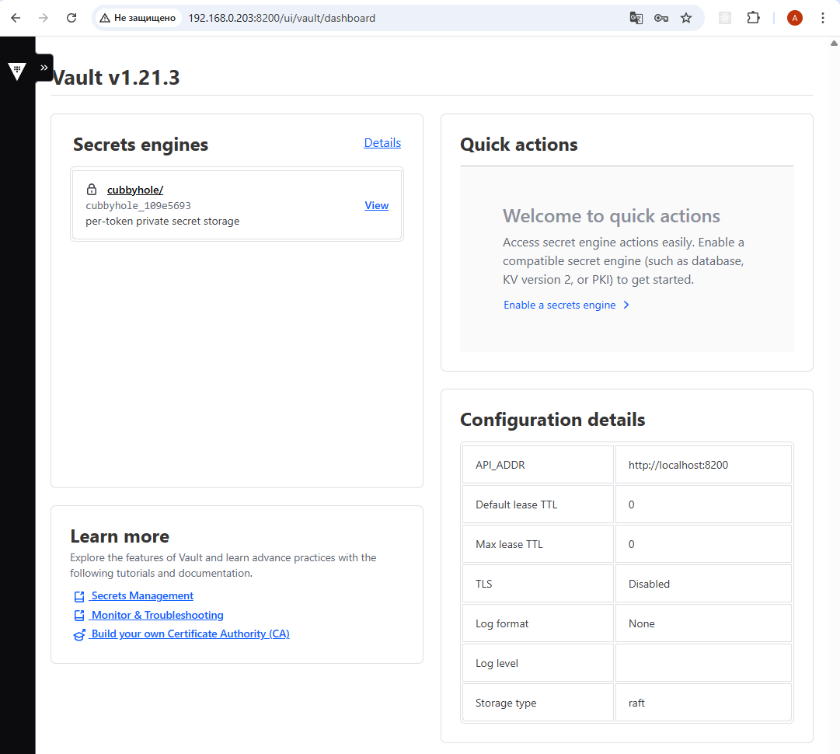Click the page scrollbar up arrow
This screenshot has width=840, height=754.
pyautogui.click(x=834, y=43)
